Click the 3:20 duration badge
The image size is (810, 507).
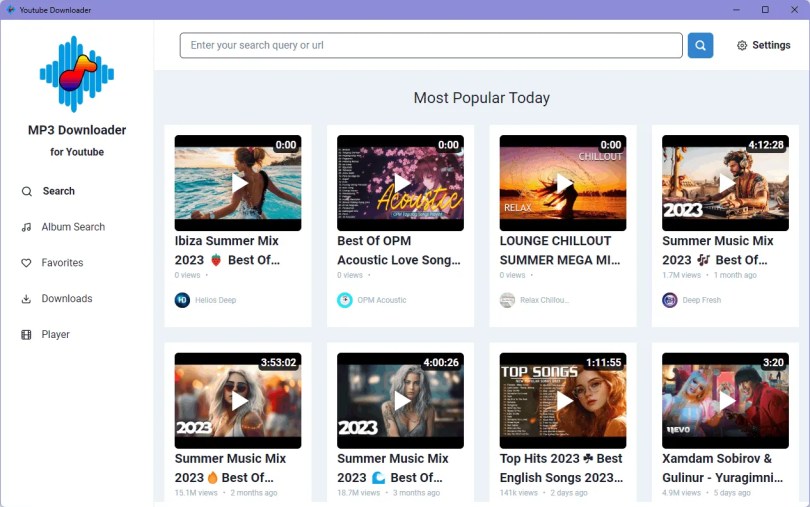click(773, 362)
